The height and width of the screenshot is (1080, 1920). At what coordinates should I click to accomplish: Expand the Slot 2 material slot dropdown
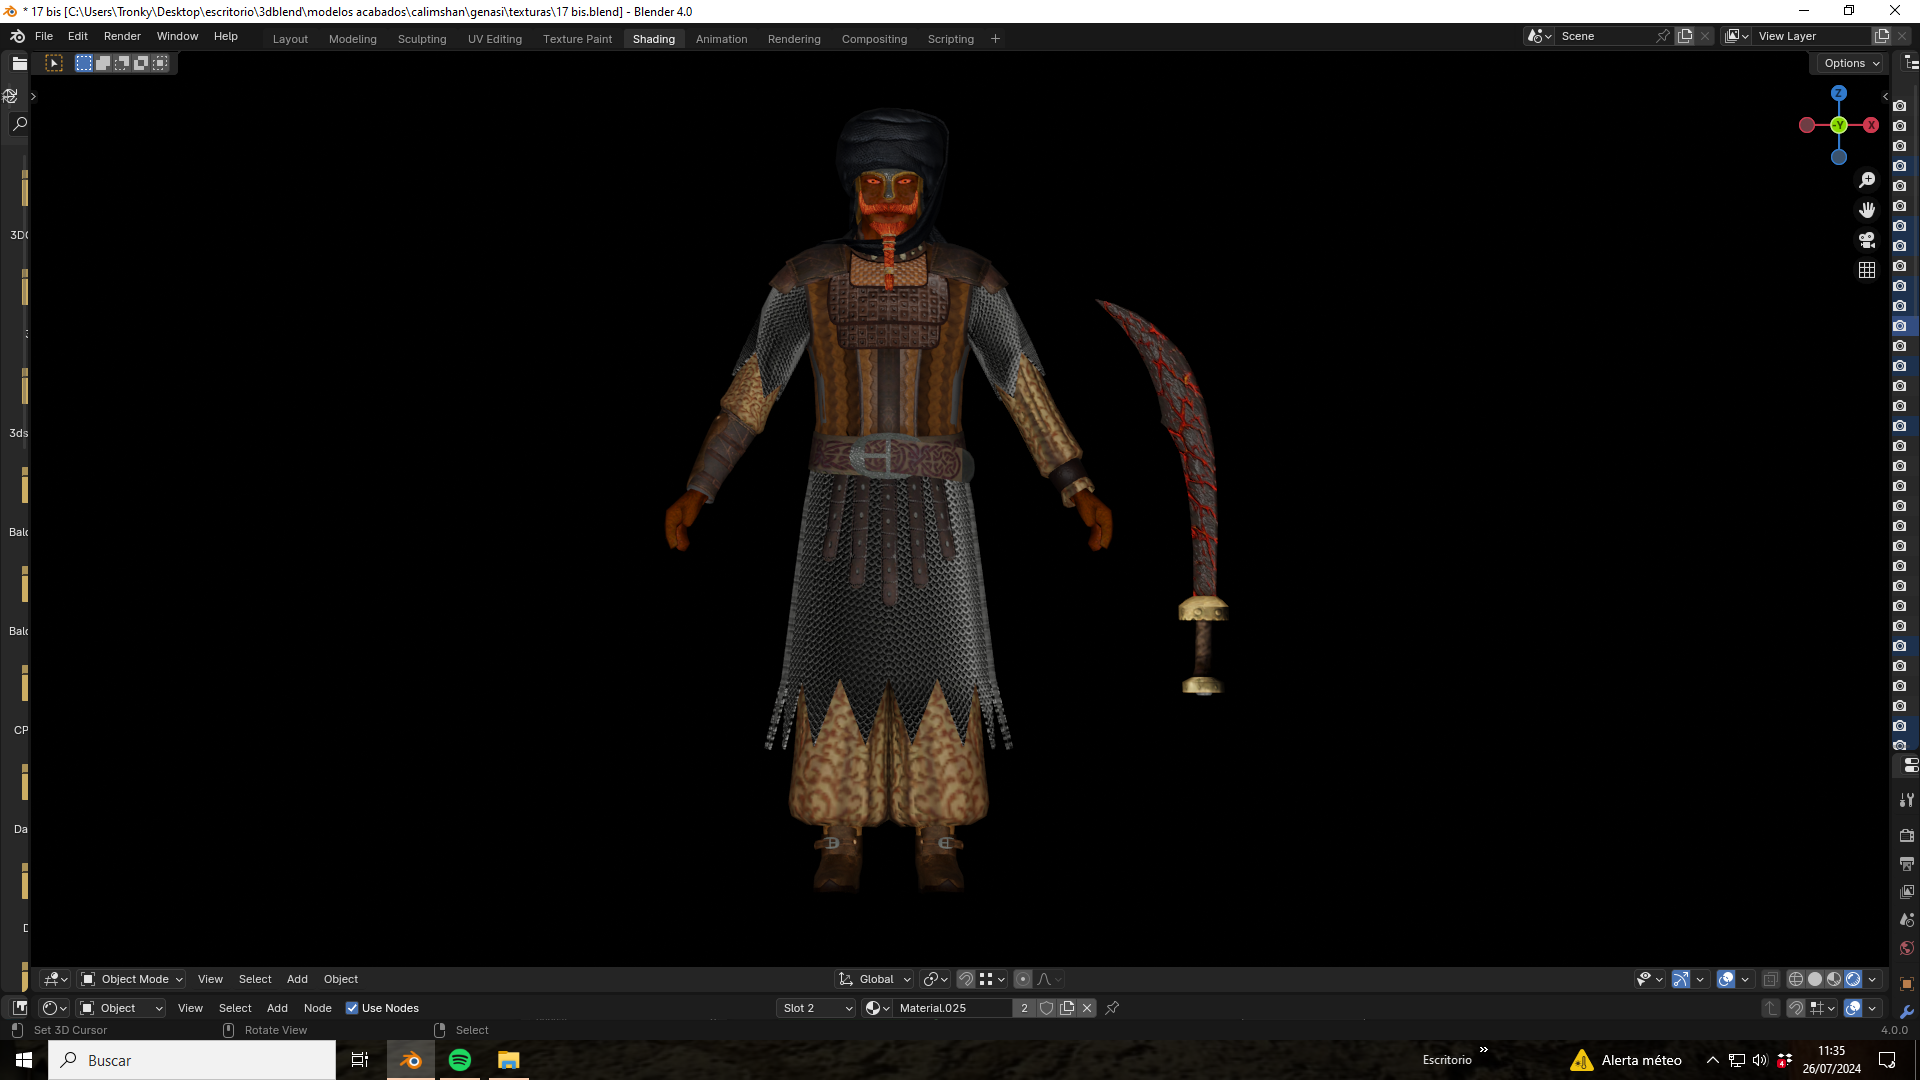coord(817,1008)
